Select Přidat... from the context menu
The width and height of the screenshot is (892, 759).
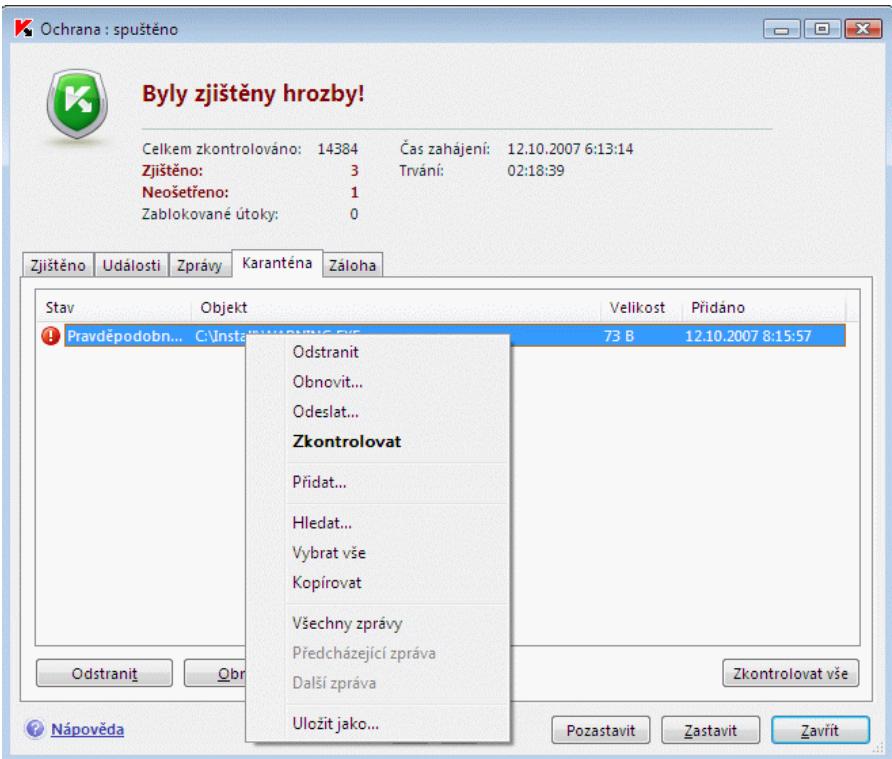[319, 482]
